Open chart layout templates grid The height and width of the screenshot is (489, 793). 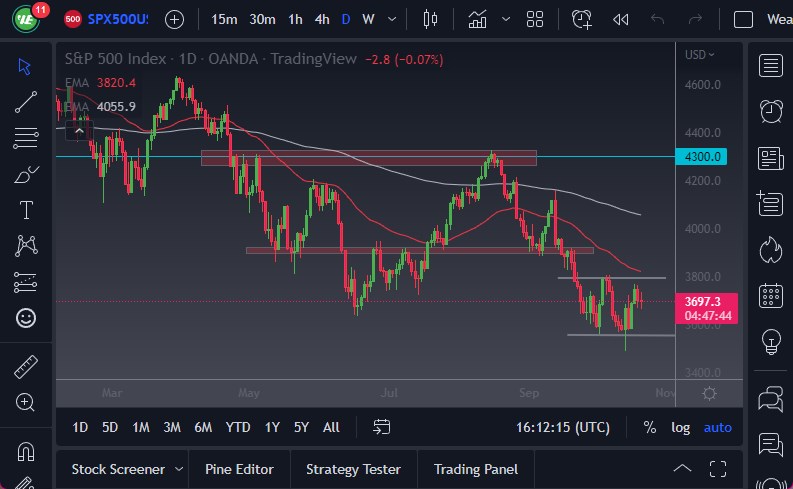[535, 19]
